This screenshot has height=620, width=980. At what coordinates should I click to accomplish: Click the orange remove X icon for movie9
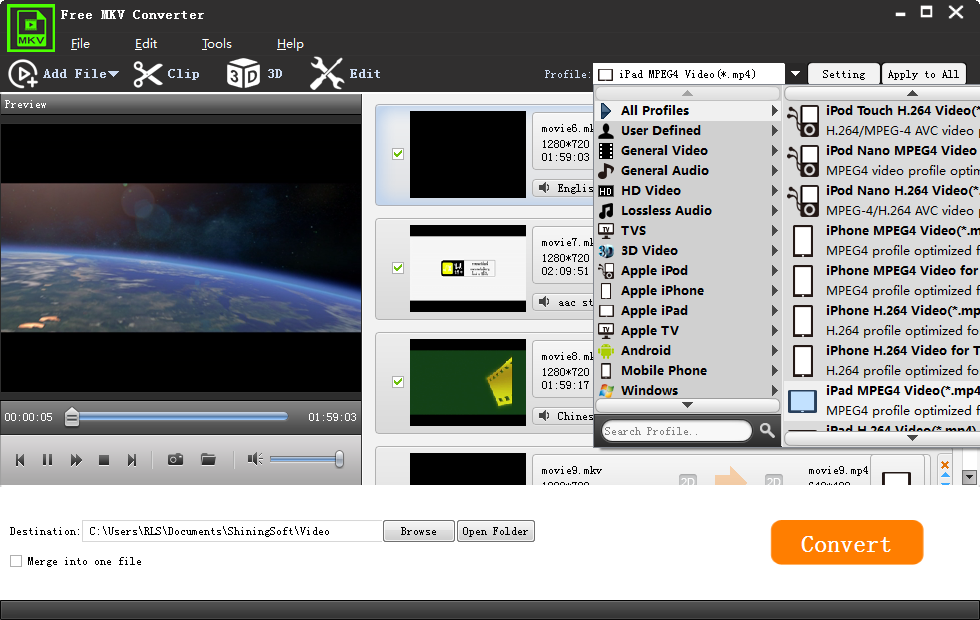tap(945, 464)
